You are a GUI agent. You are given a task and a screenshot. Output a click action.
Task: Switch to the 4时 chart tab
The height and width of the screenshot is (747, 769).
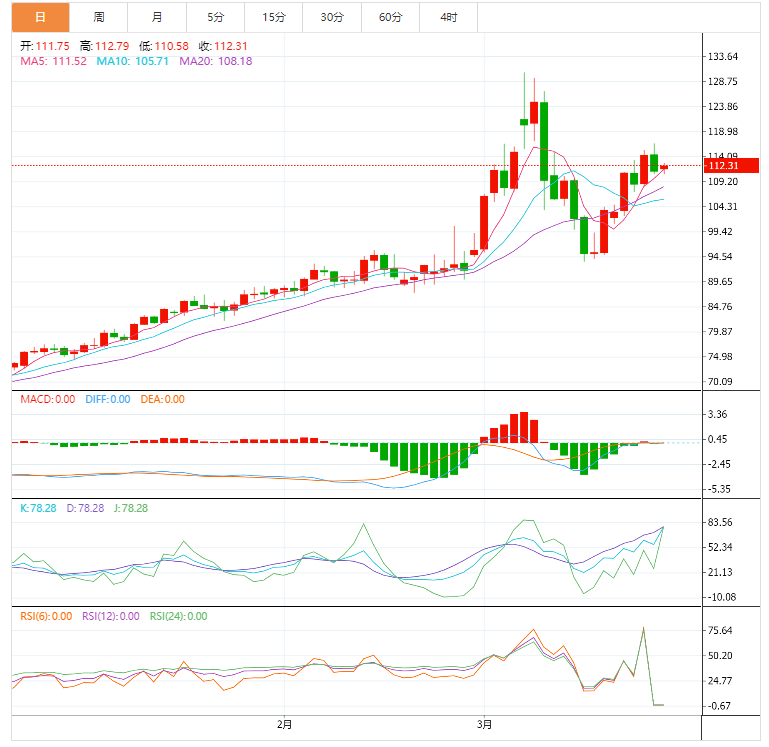tap(449, 18)
